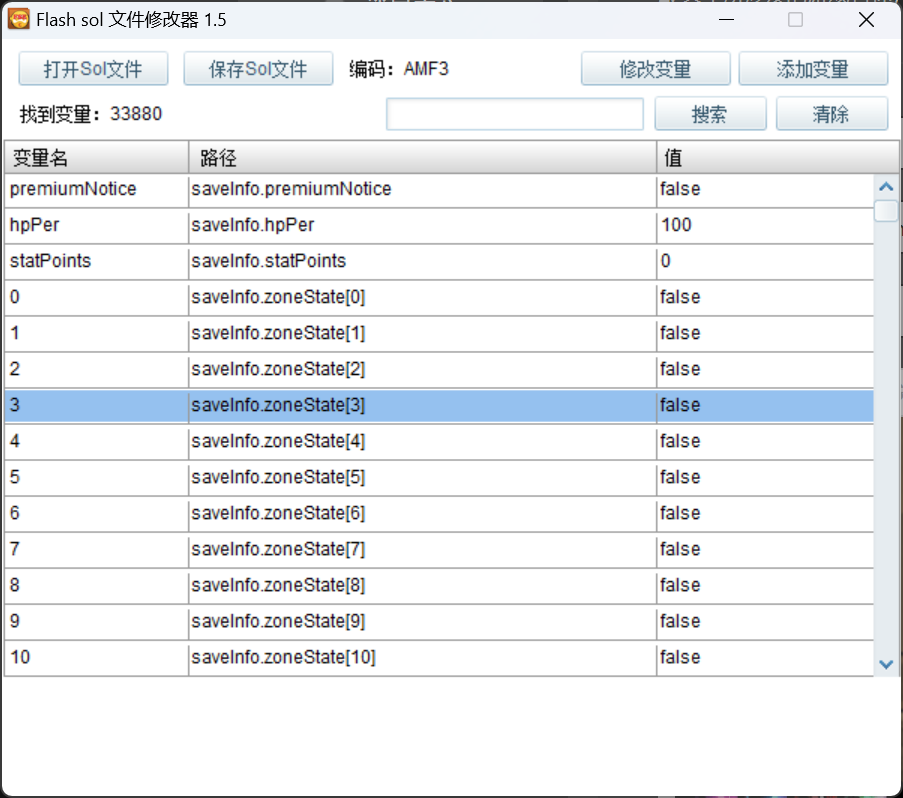903x798 pixels.
Task: Maximize the Flash sol window
Action: click(795, 19)
